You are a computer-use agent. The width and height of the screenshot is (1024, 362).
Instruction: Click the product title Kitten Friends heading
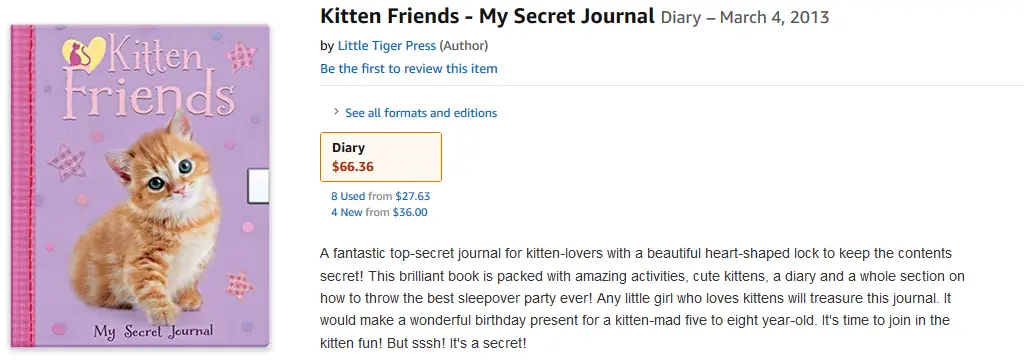487,16
